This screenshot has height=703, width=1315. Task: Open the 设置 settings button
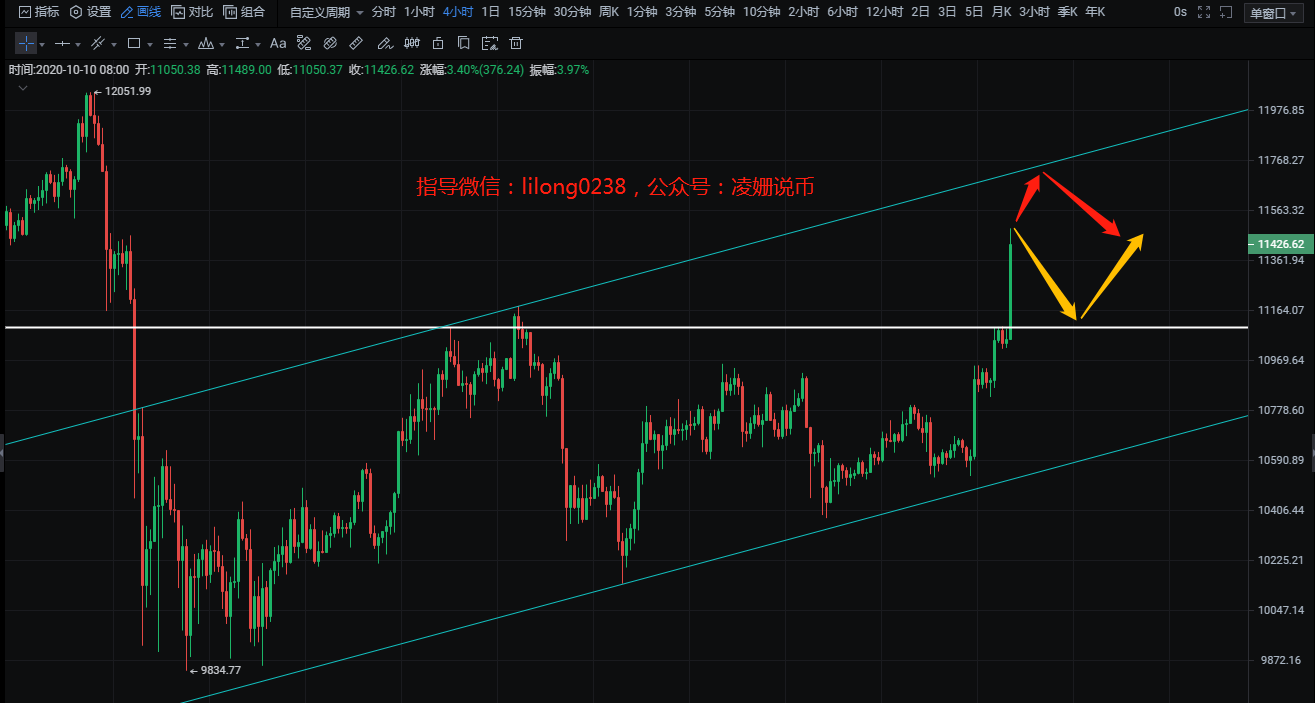(90, 12)
